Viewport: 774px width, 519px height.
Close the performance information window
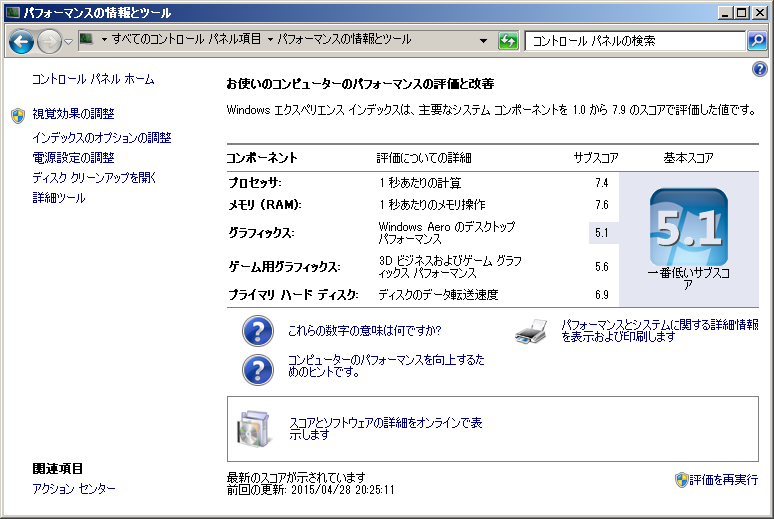click(x=759, y=12)
